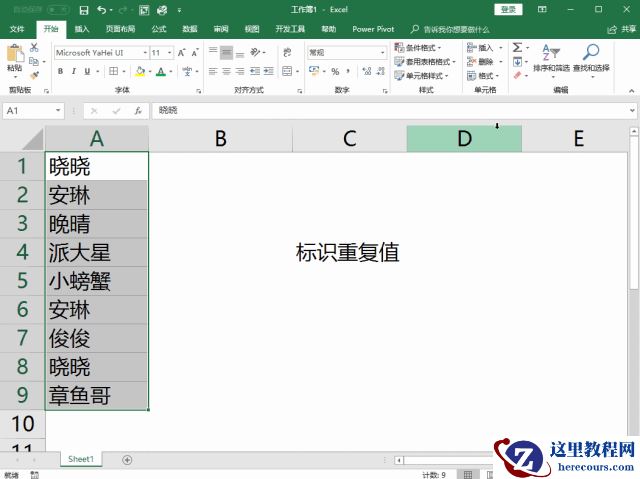The height and width of the screenshot is (479, 640).
Task: Expand the 条件格式 conditional formatting menu
Action: [418, 47]
